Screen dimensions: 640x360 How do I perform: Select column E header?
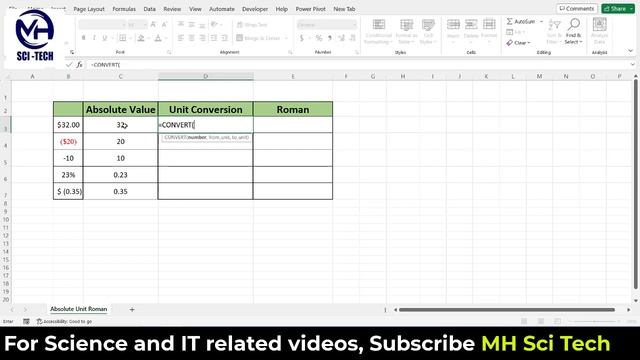[293, 76]
